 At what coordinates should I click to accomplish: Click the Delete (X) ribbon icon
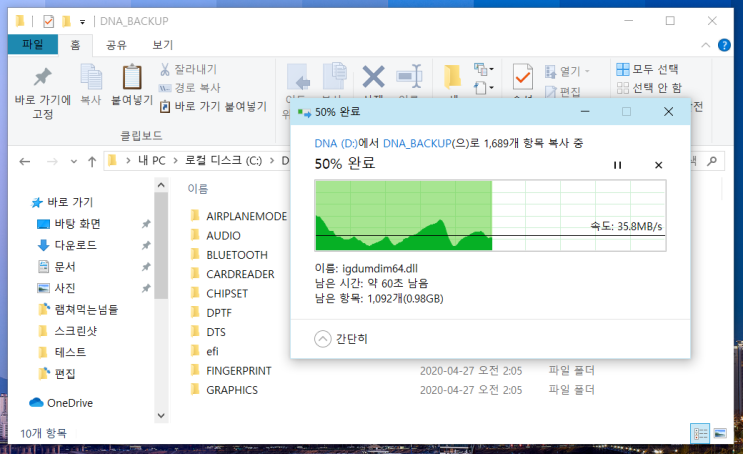[373, 77]
